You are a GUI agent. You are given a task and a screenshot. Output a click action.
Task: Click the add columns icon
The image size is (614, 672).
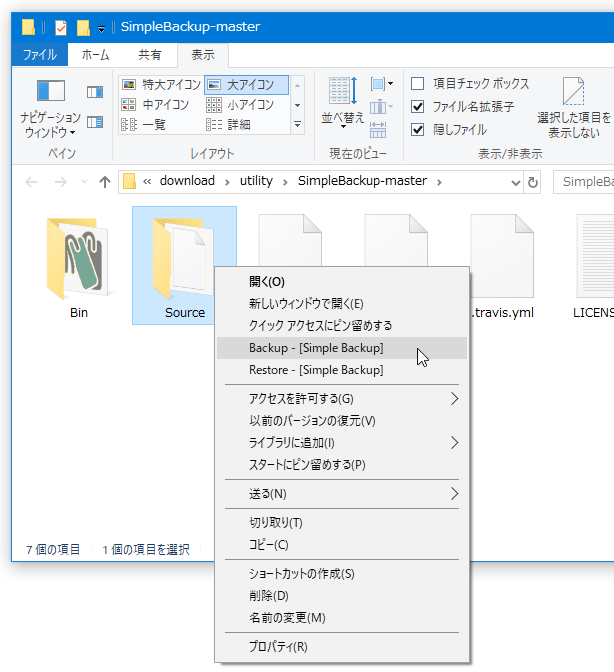pyautogui.click(x=381, y=107)
